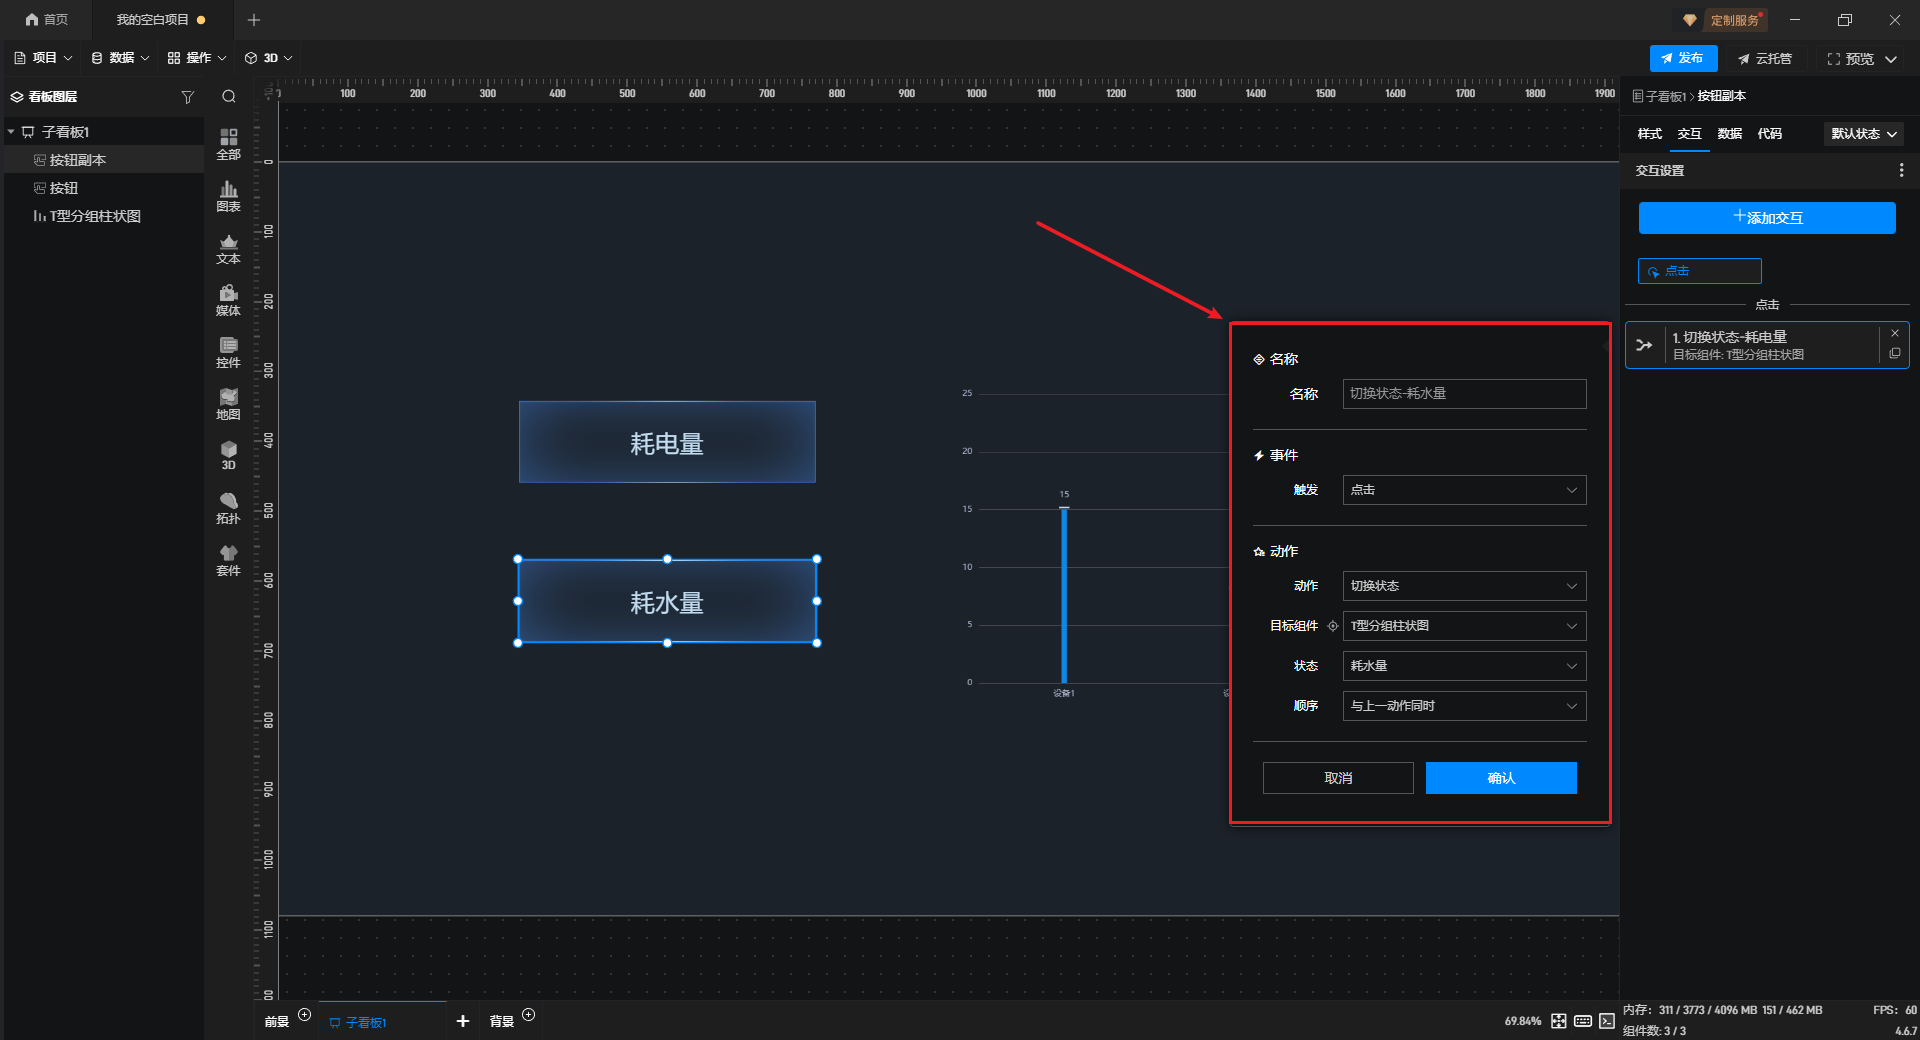Open the 默认状态 state selector
Image resolution: width=1920 pixels, height=1040 pixels.
(x=1863, y=134)
